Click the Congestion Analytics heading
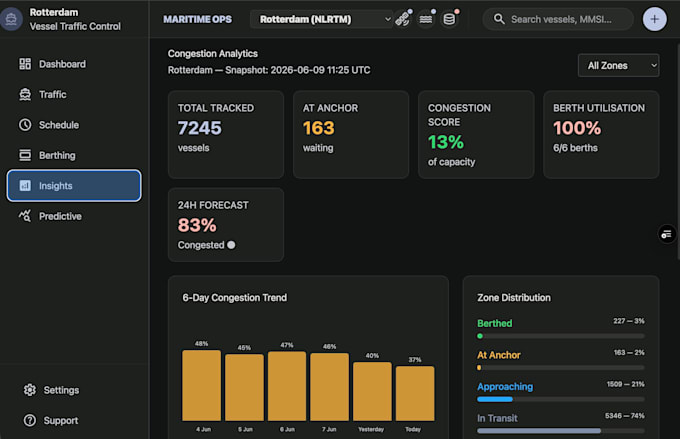The image size is (680, 439). pyautogui.click(x=212, y=53)
